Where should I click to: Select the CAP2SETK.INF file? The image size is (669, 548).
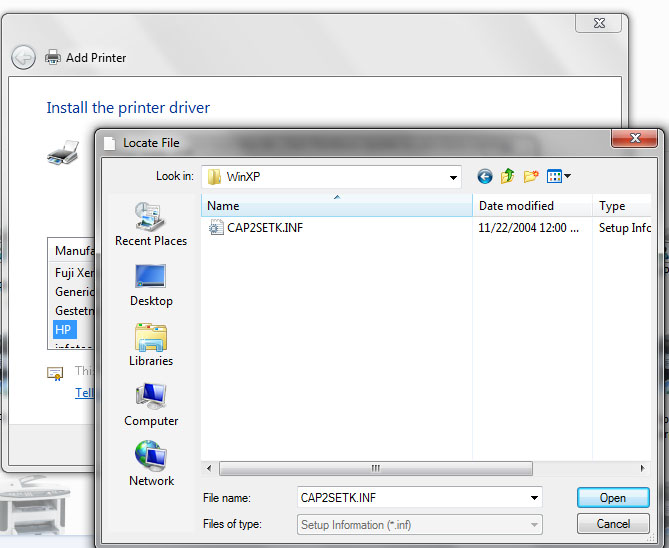tap(265, 227)
